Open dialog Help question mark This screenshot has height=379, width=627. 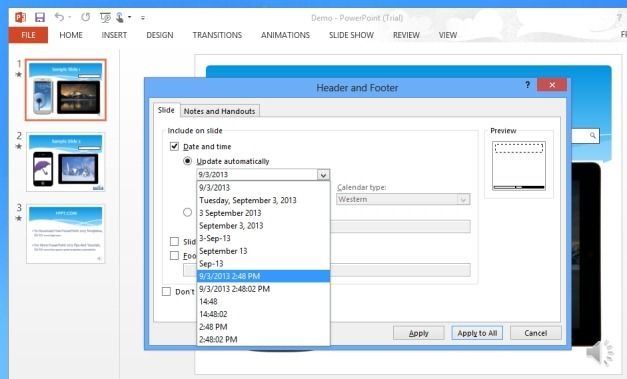click(527, 85)
